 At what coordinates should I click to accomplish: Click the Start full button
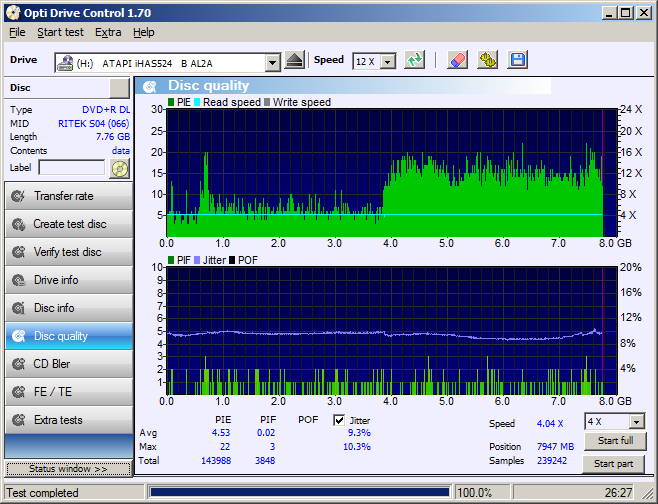click(x=615, y=441)
